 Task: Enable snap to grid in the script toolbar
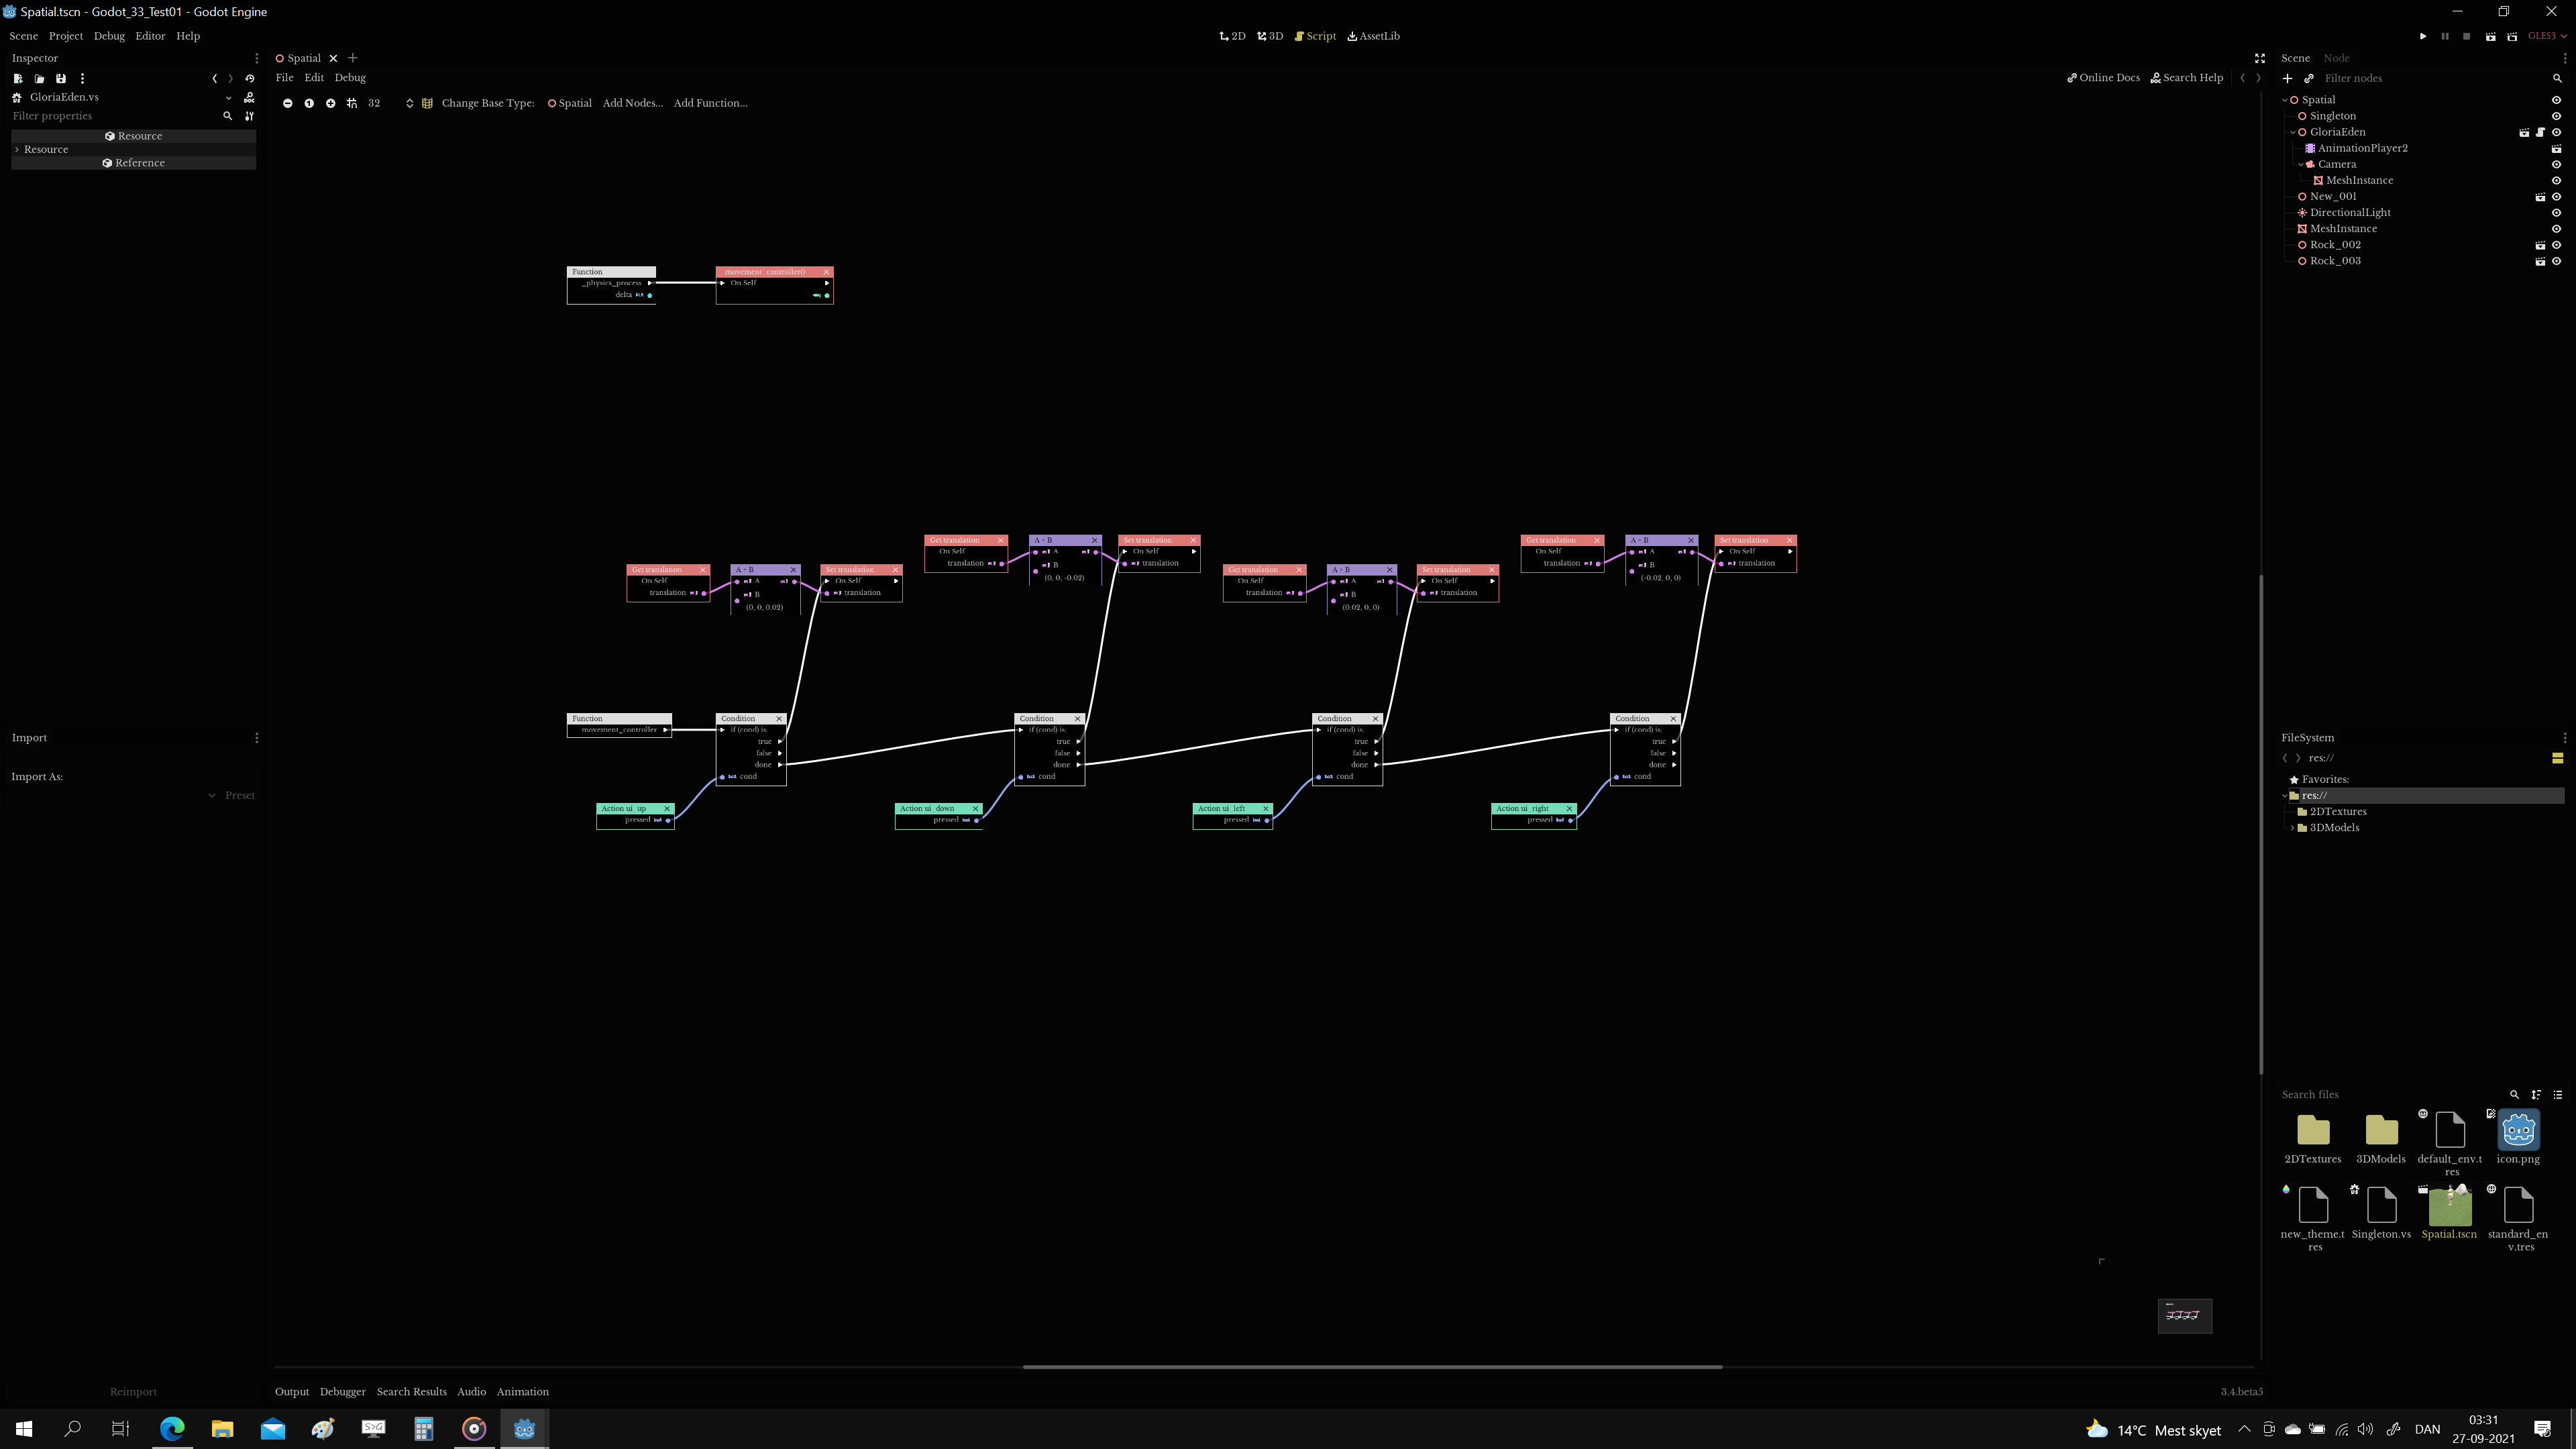(353, 102)
